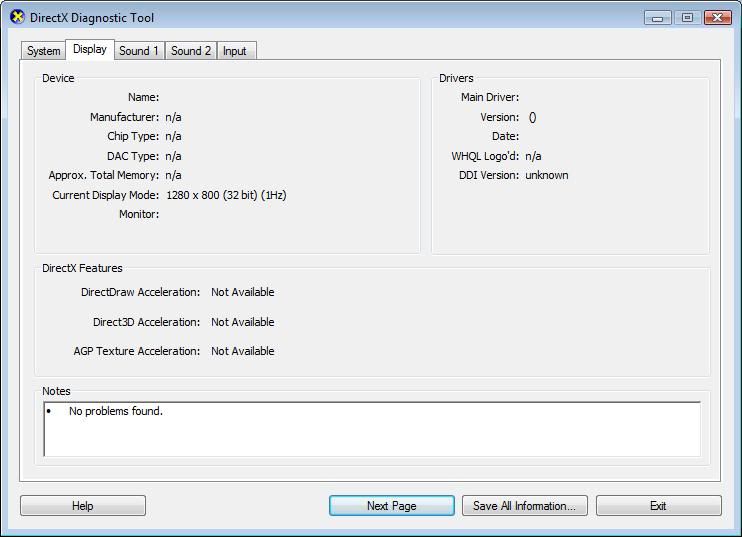Click the Approx. Total Memory 'n/a' value
This screenshot has height=537, width=742.
(173, 175)
